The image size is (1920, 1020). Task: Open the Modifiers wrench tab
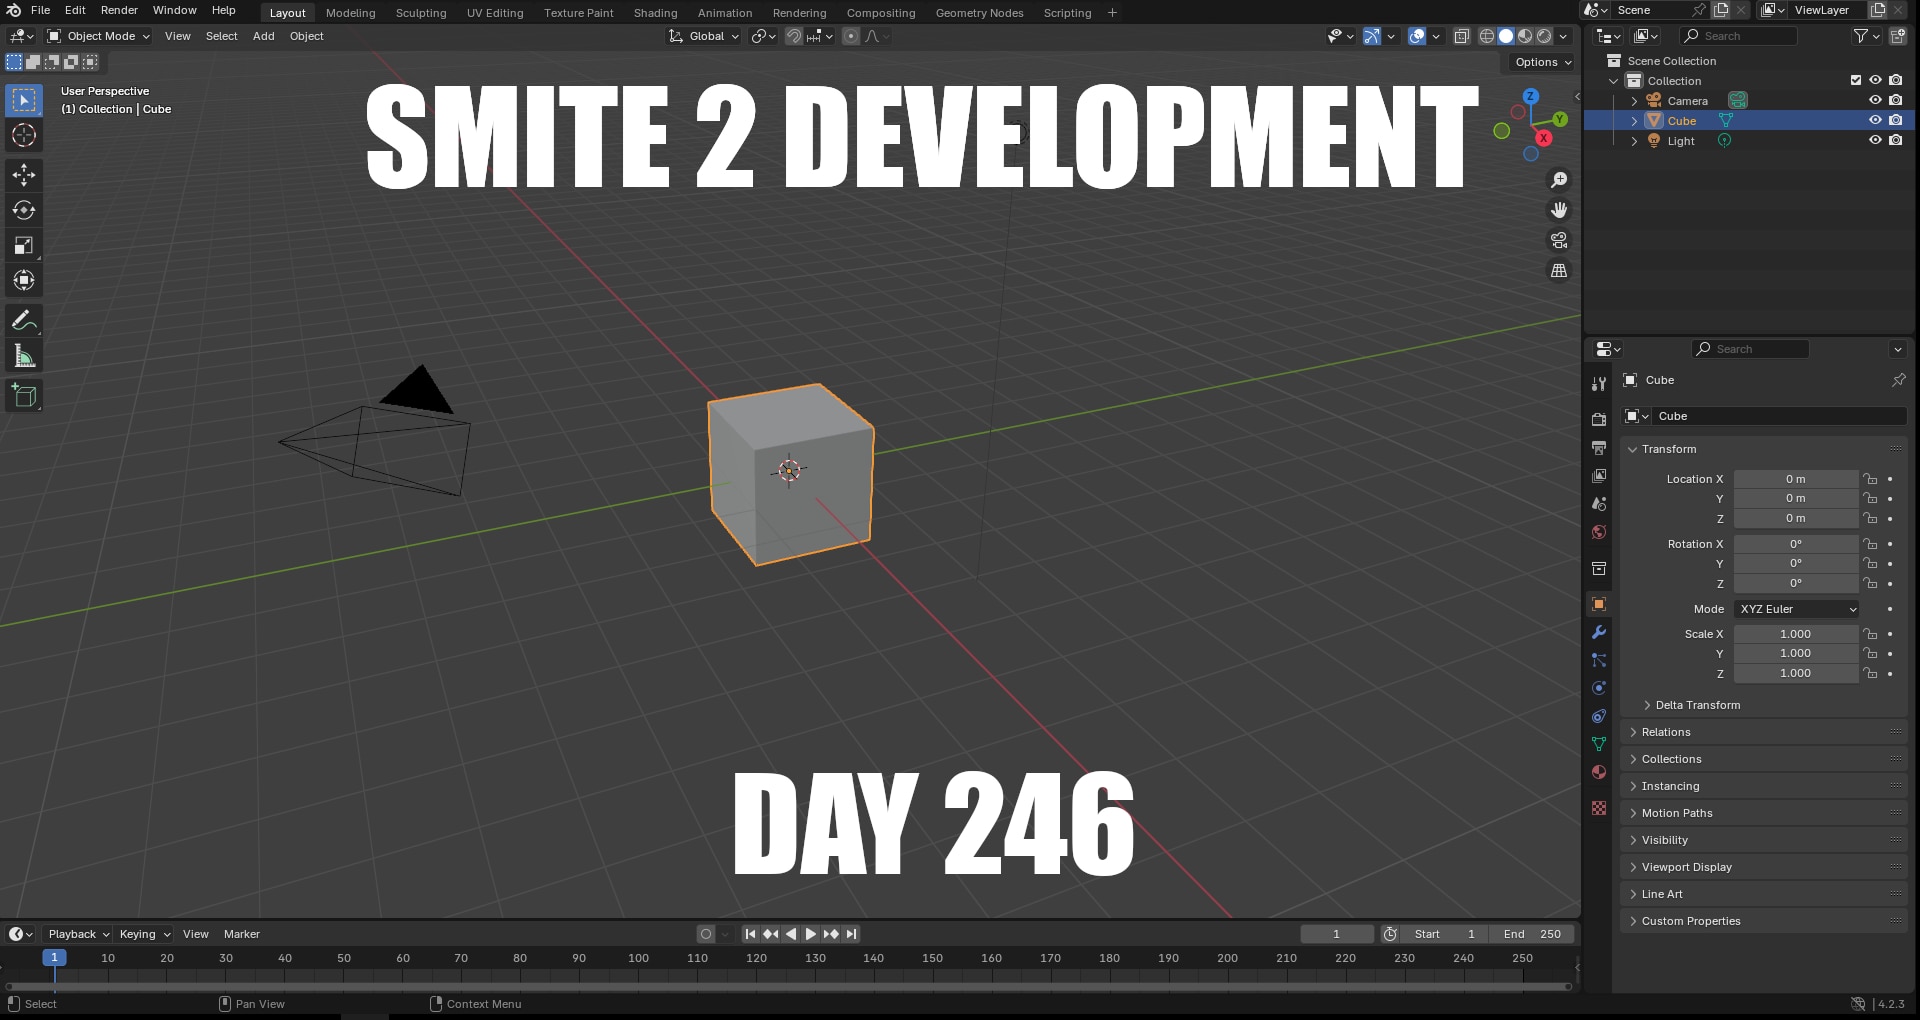[1599, 632]
